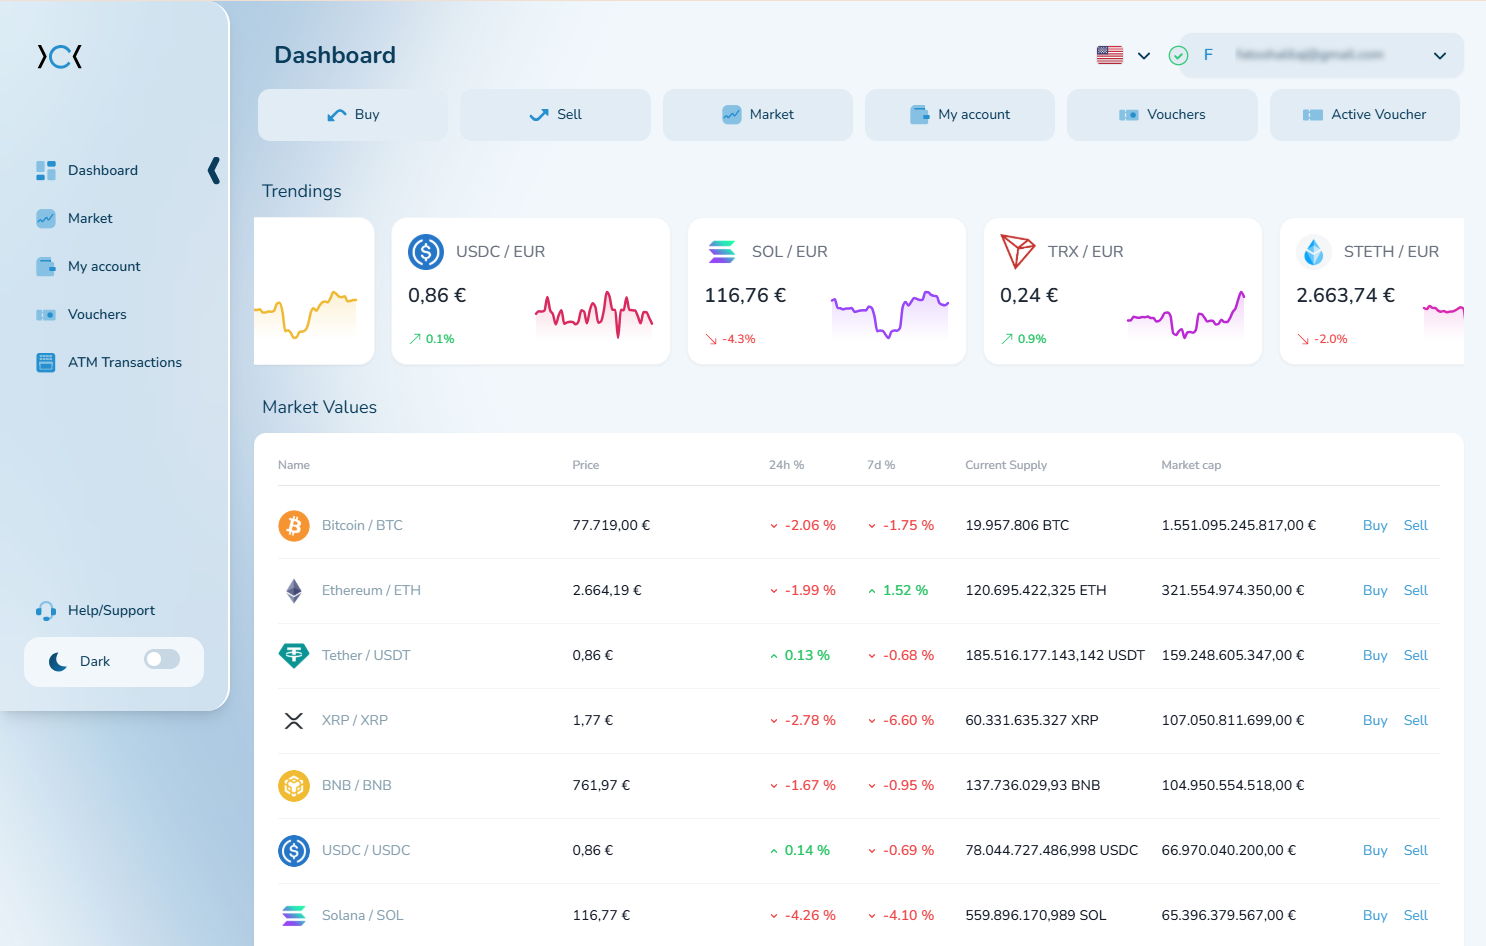This screenshot has height=946, width=1486.
Task: Click the Ethereum logo icon
Action: pos(294,590)
